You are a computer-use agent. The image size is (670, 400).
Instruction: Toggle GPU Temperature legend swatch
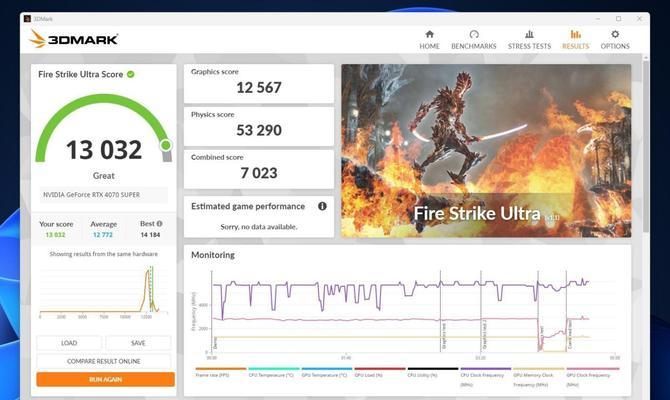click(x=327, y=368)
